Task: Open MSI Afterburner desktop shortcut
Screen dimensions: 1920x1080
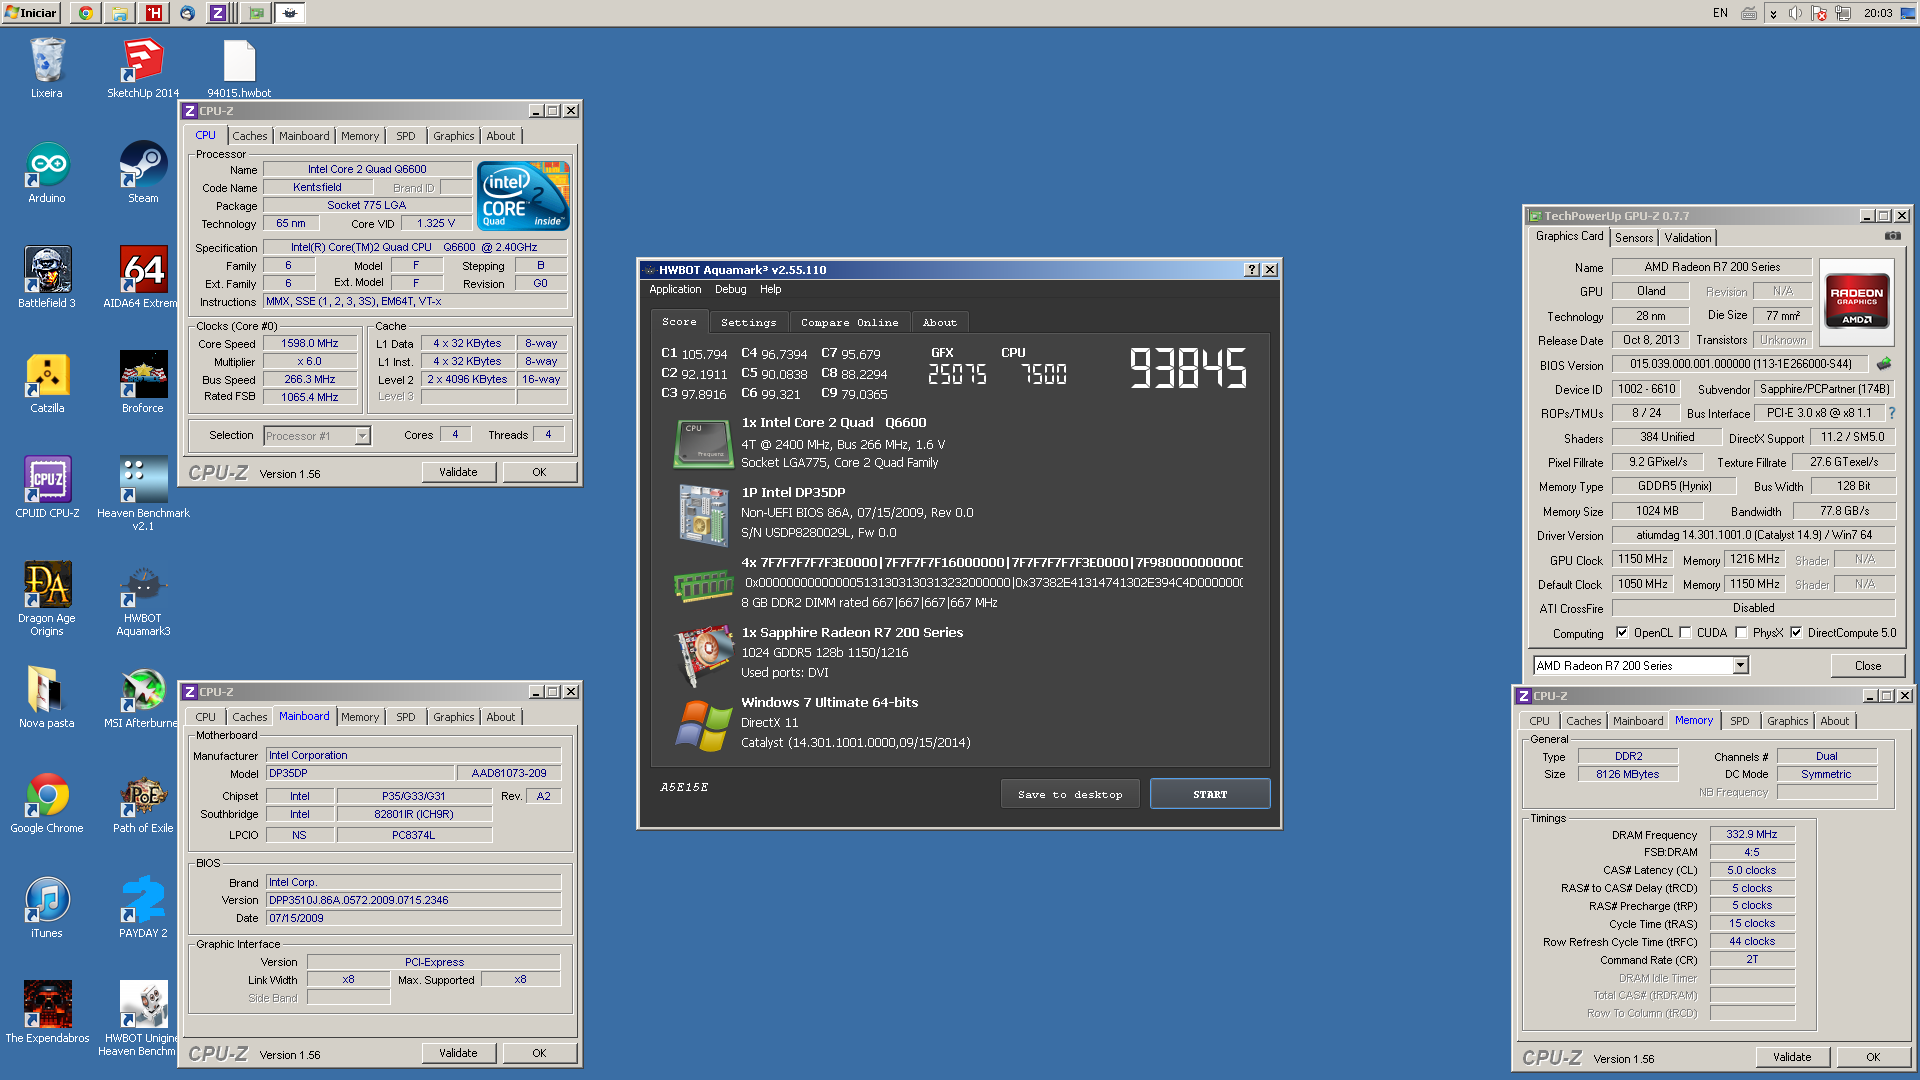Action: [x=143, y=698]
